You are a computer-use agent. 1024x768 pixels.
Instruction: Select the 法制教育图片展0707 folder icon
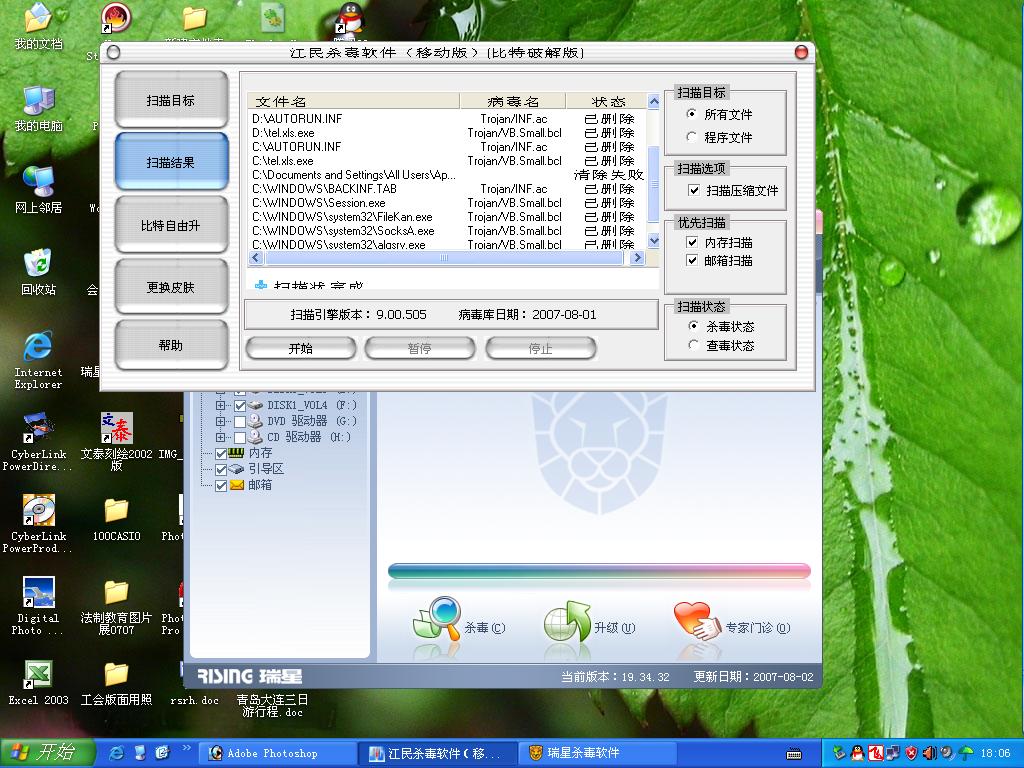pyautogui.click(x=116, y=605)
